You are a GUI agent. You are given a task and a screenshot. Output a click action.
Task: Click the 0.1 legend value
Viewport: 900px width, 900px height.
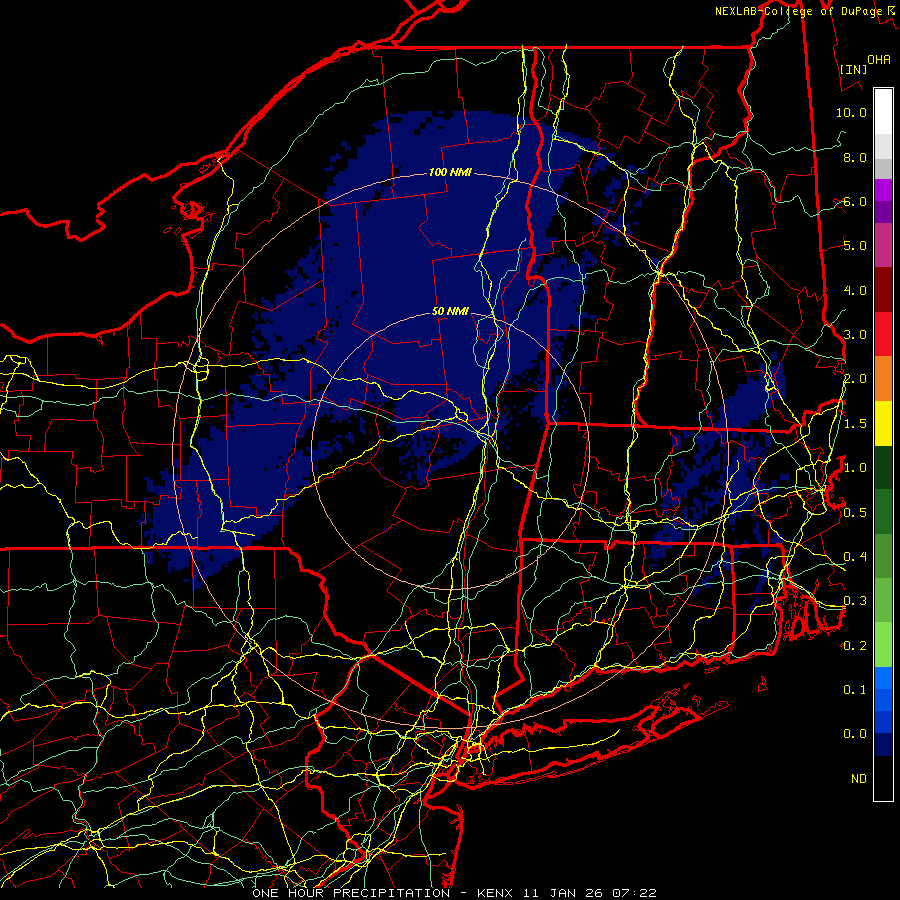855,690
